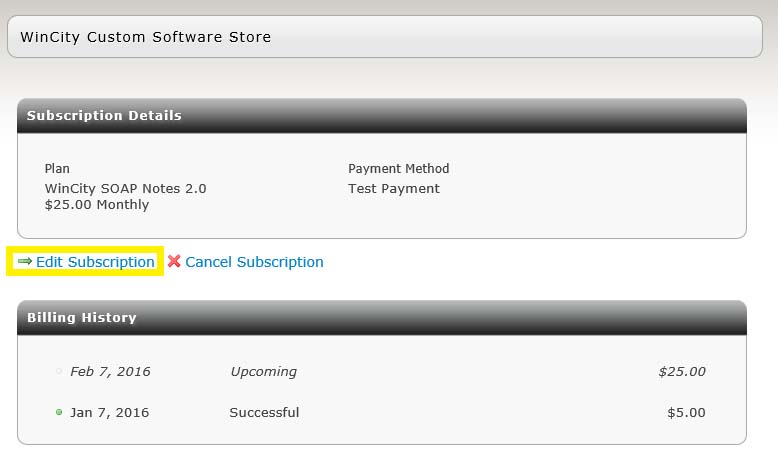Click the Plan label

[57, 169]
